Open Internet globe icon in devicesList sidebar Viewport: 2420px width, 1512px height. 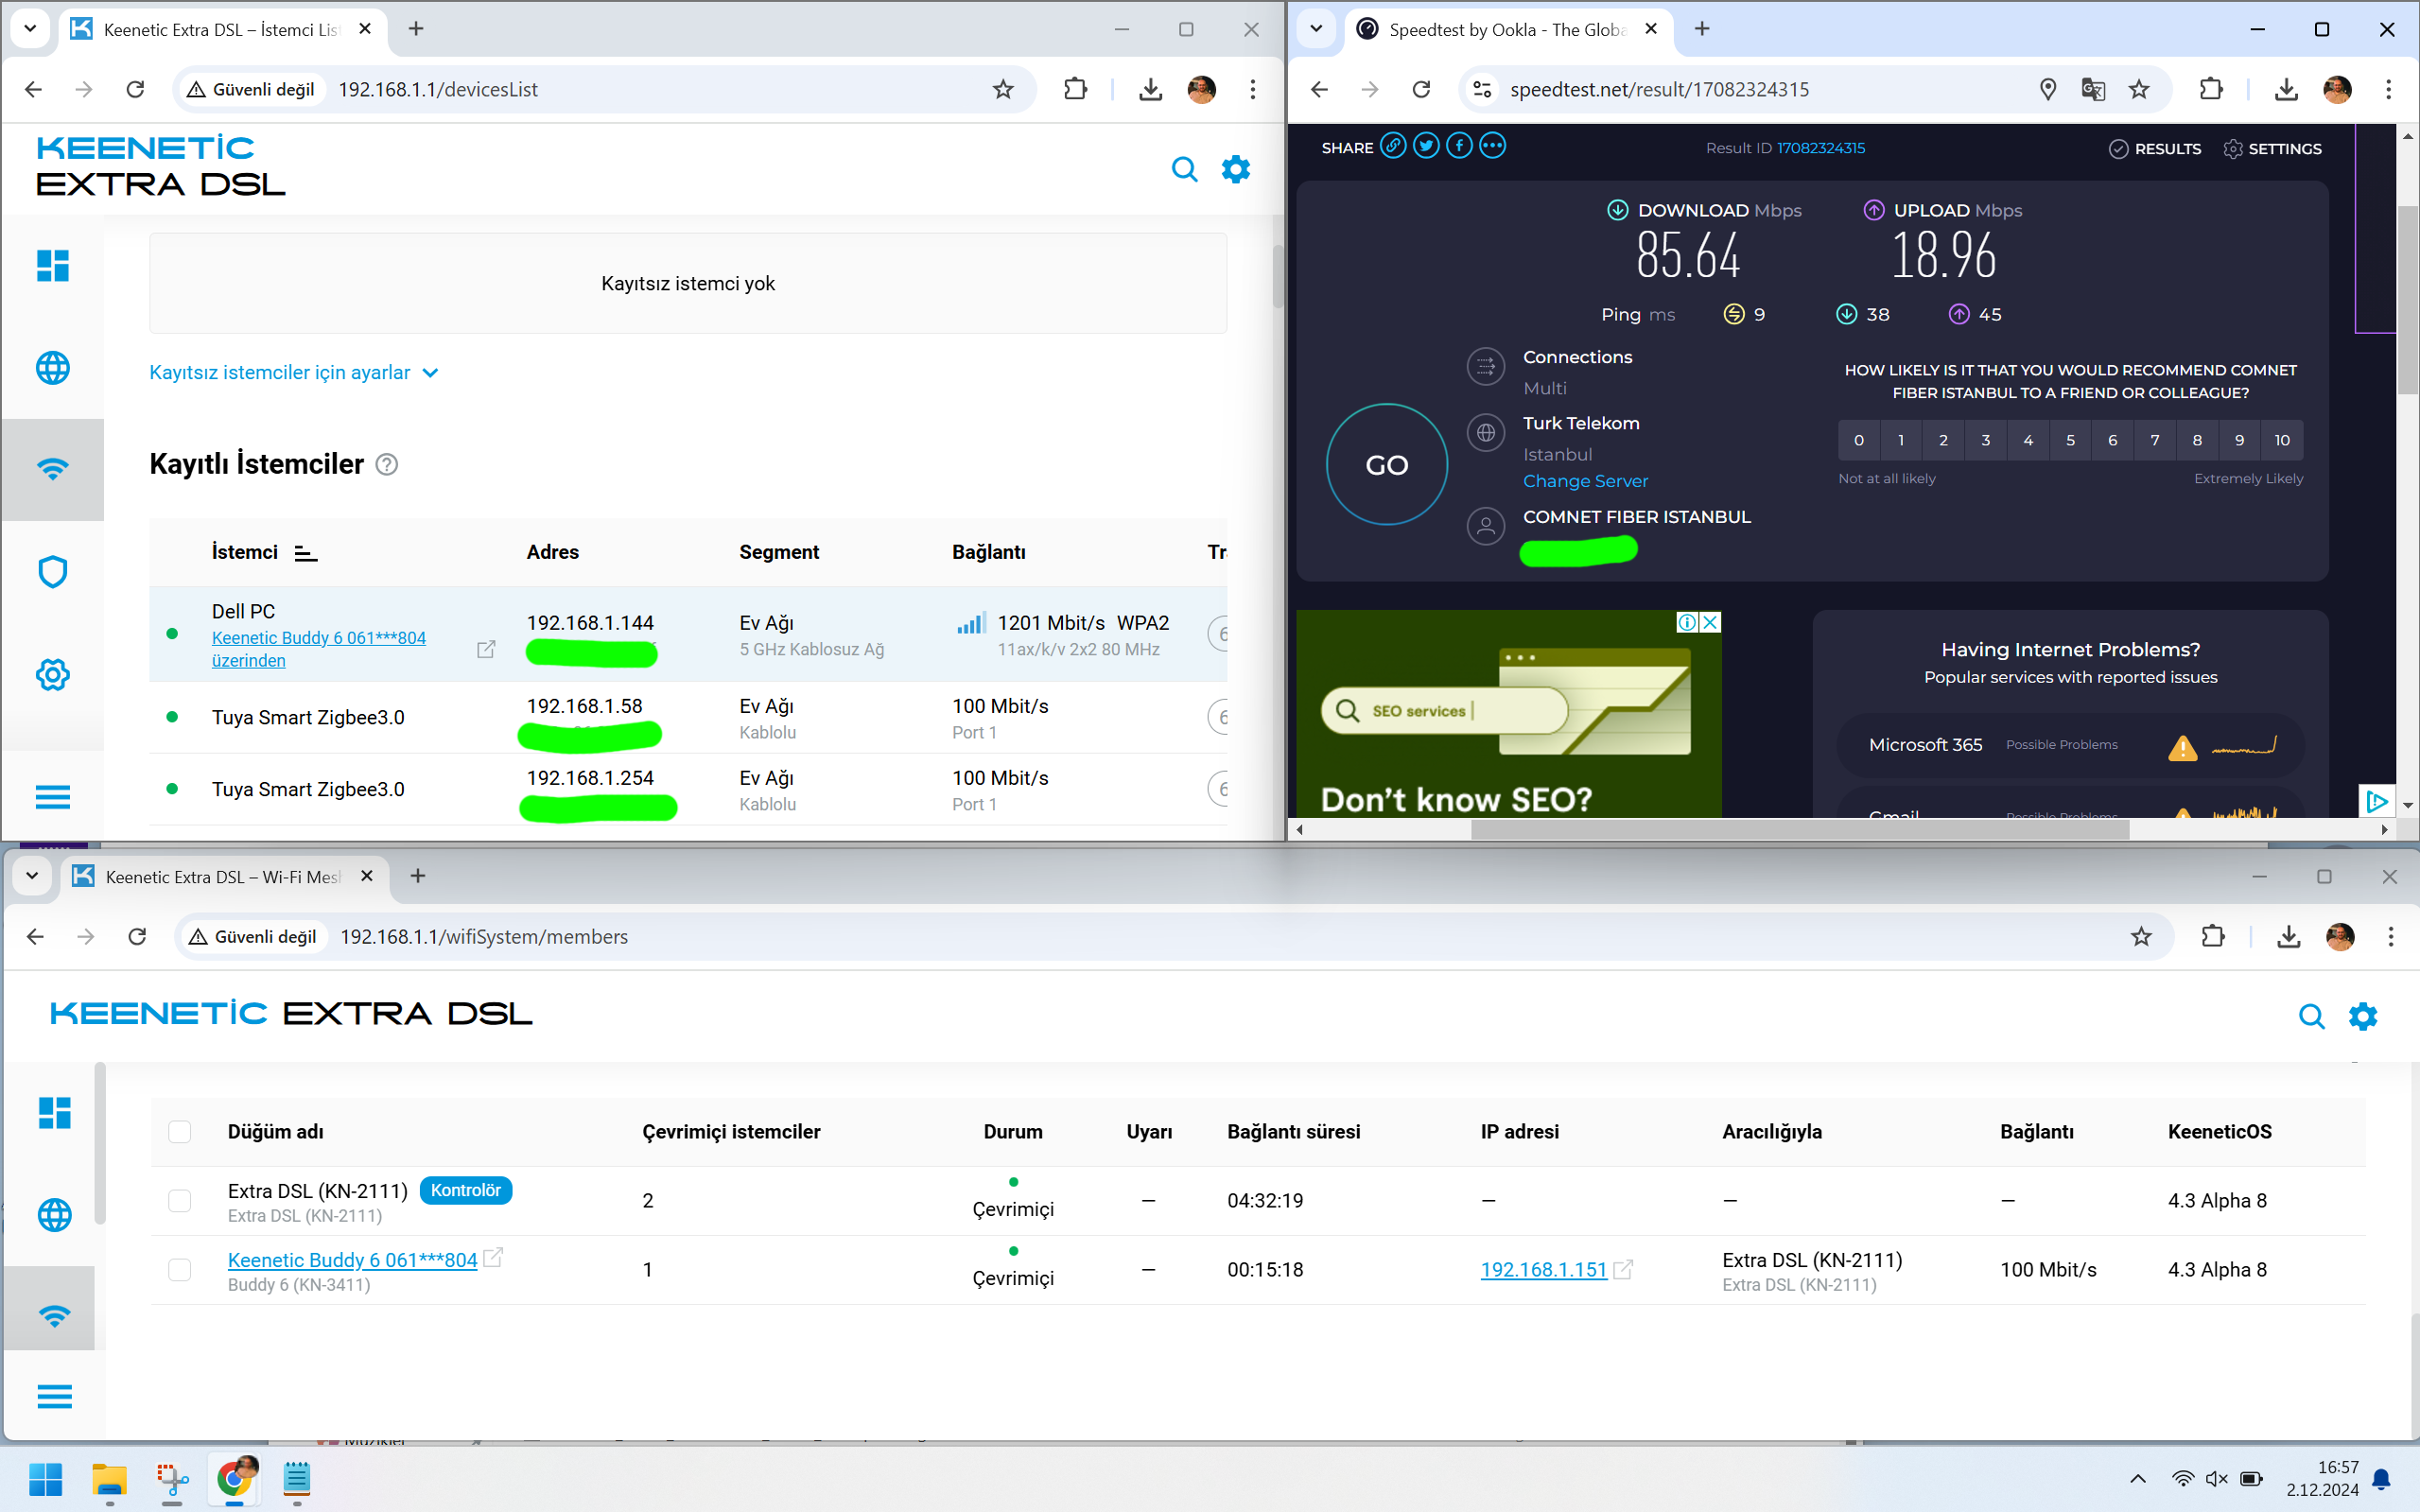point(53,368)
